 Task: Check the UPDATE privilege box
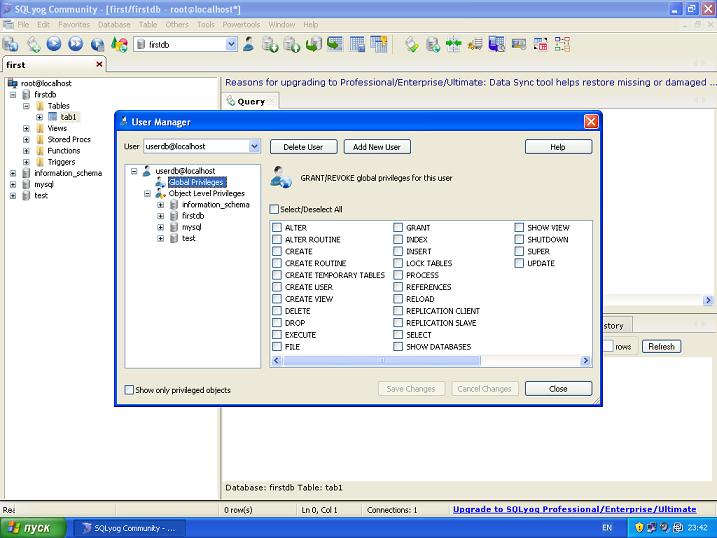pyautogui.click(x=519, y=263)
